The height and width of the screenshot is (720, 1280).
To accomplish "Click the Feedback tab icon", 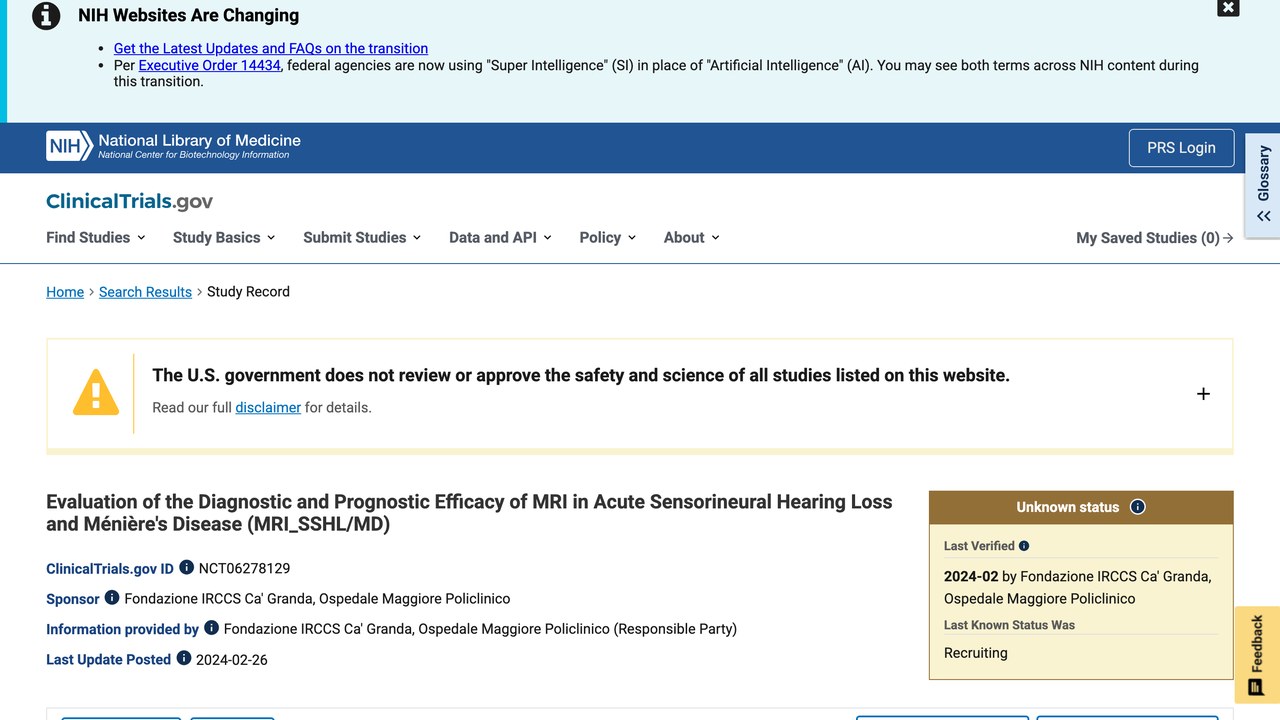I will (x=1256, y=688).
